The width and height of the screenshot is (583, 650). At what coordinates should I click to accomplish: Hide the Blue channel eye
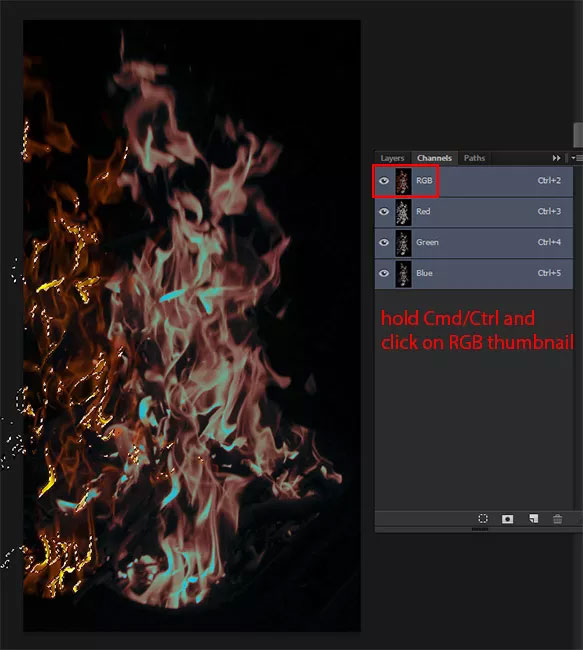pyautogui.click(x=384, y=273)
